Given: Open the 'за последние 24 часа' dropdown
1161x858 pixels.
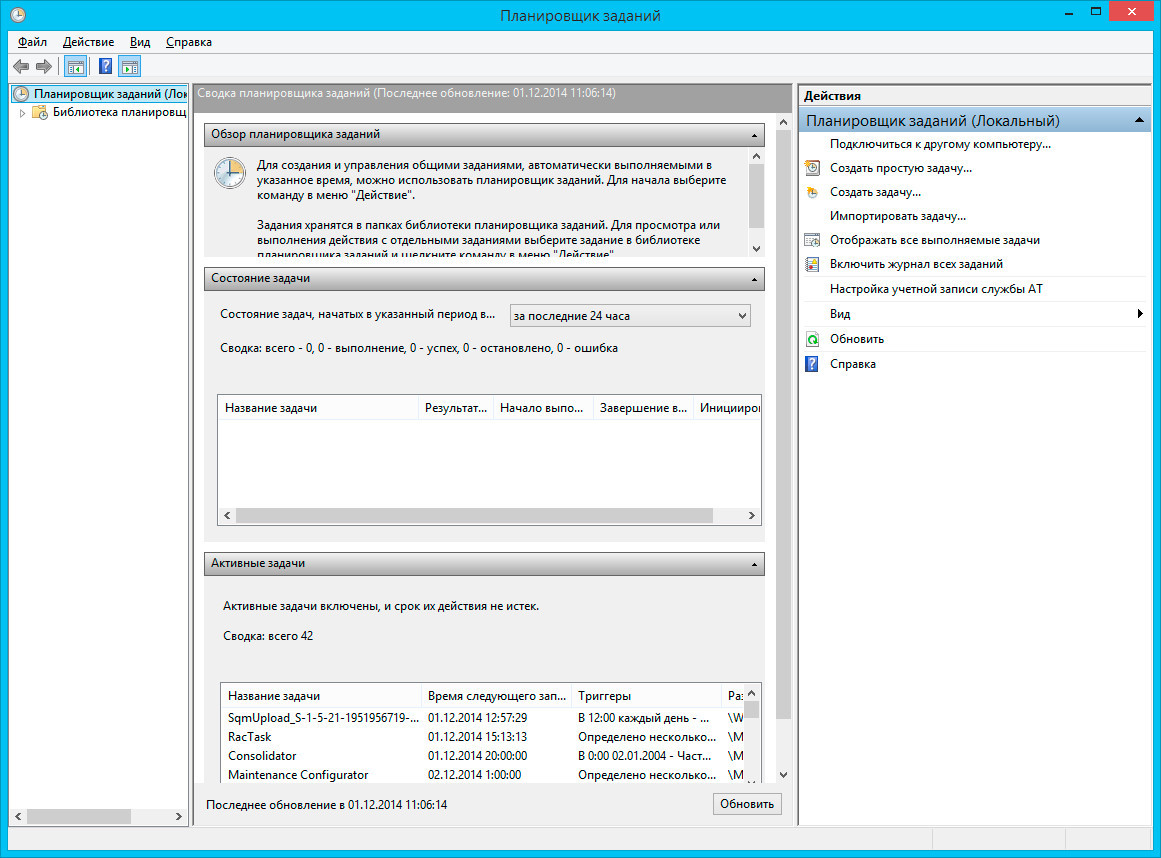Looking at the screenshot, I should pyautogui.click(x=630, y=316).
